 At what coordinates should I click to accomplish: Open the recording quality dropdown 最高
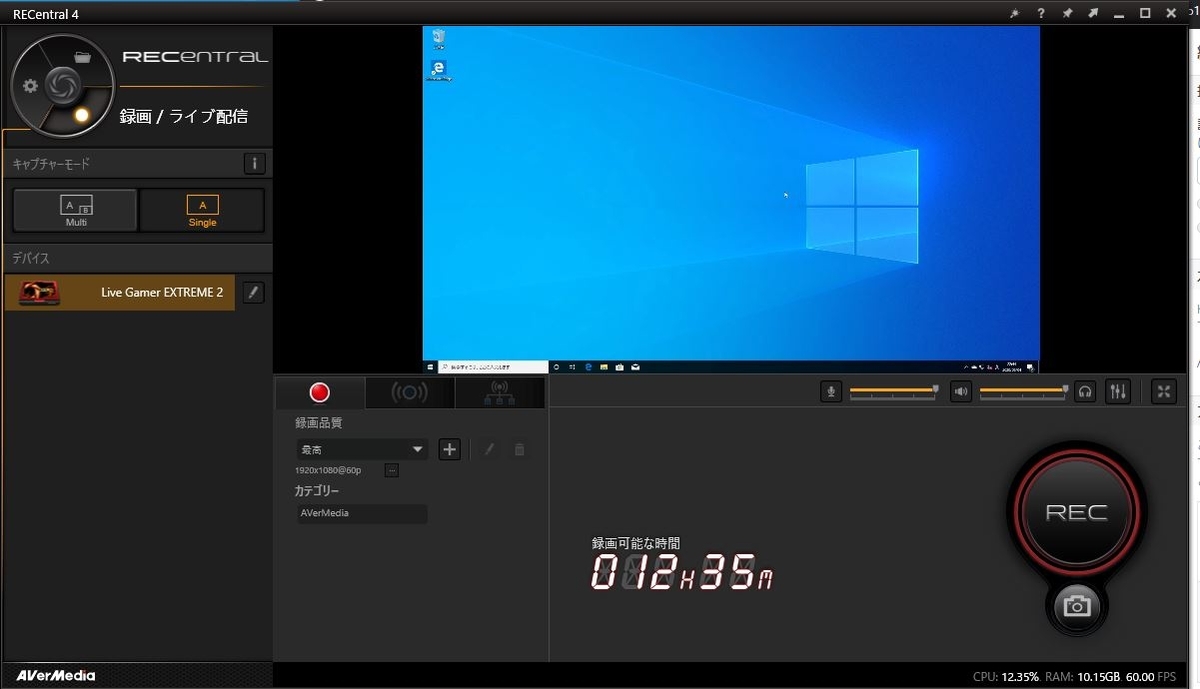coord(361,450)
